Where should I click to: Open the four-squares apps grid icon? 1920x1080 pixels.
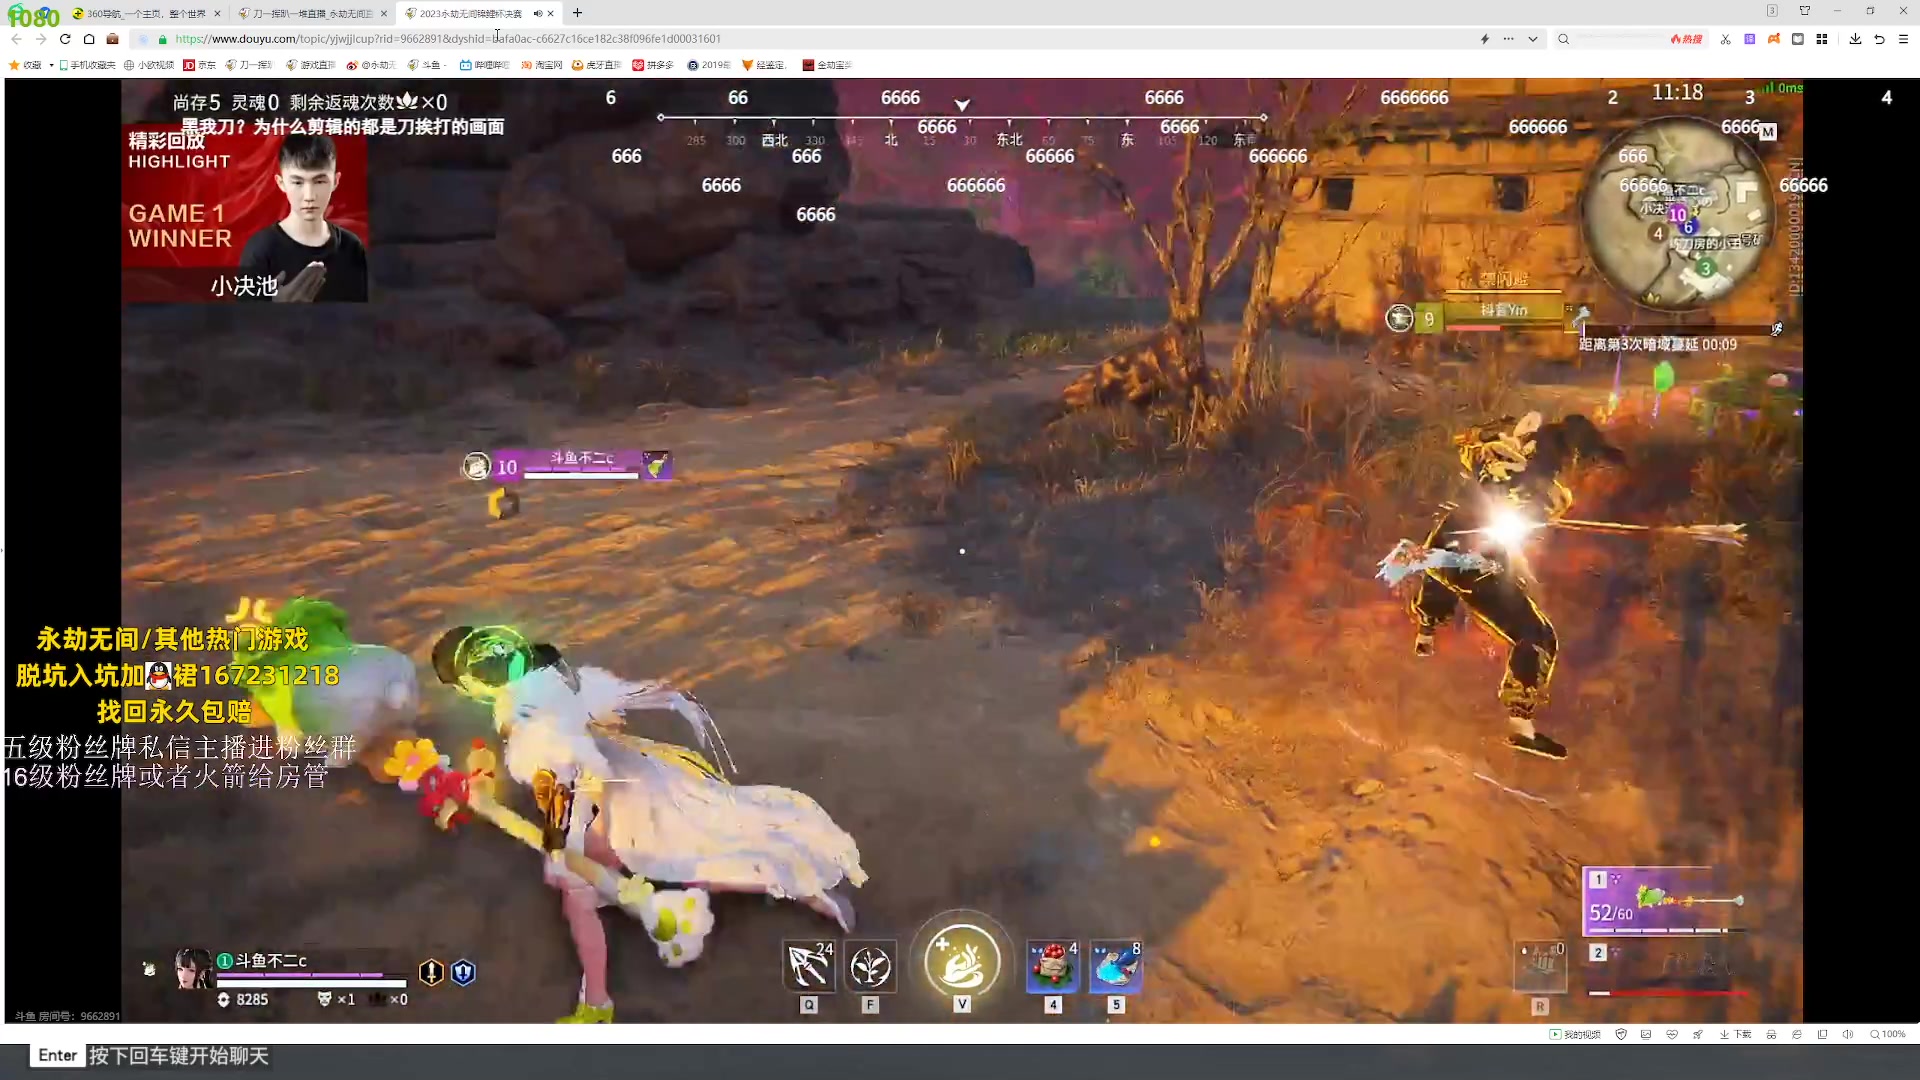(x=1822, y=39)
